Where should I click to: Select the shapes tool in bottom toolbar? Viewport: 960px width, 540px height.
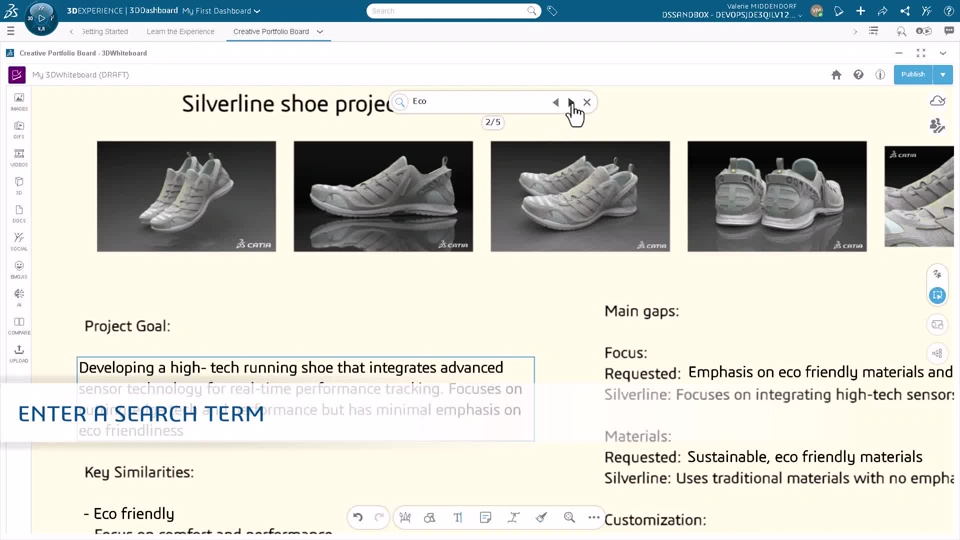click(x=430, y=517)
